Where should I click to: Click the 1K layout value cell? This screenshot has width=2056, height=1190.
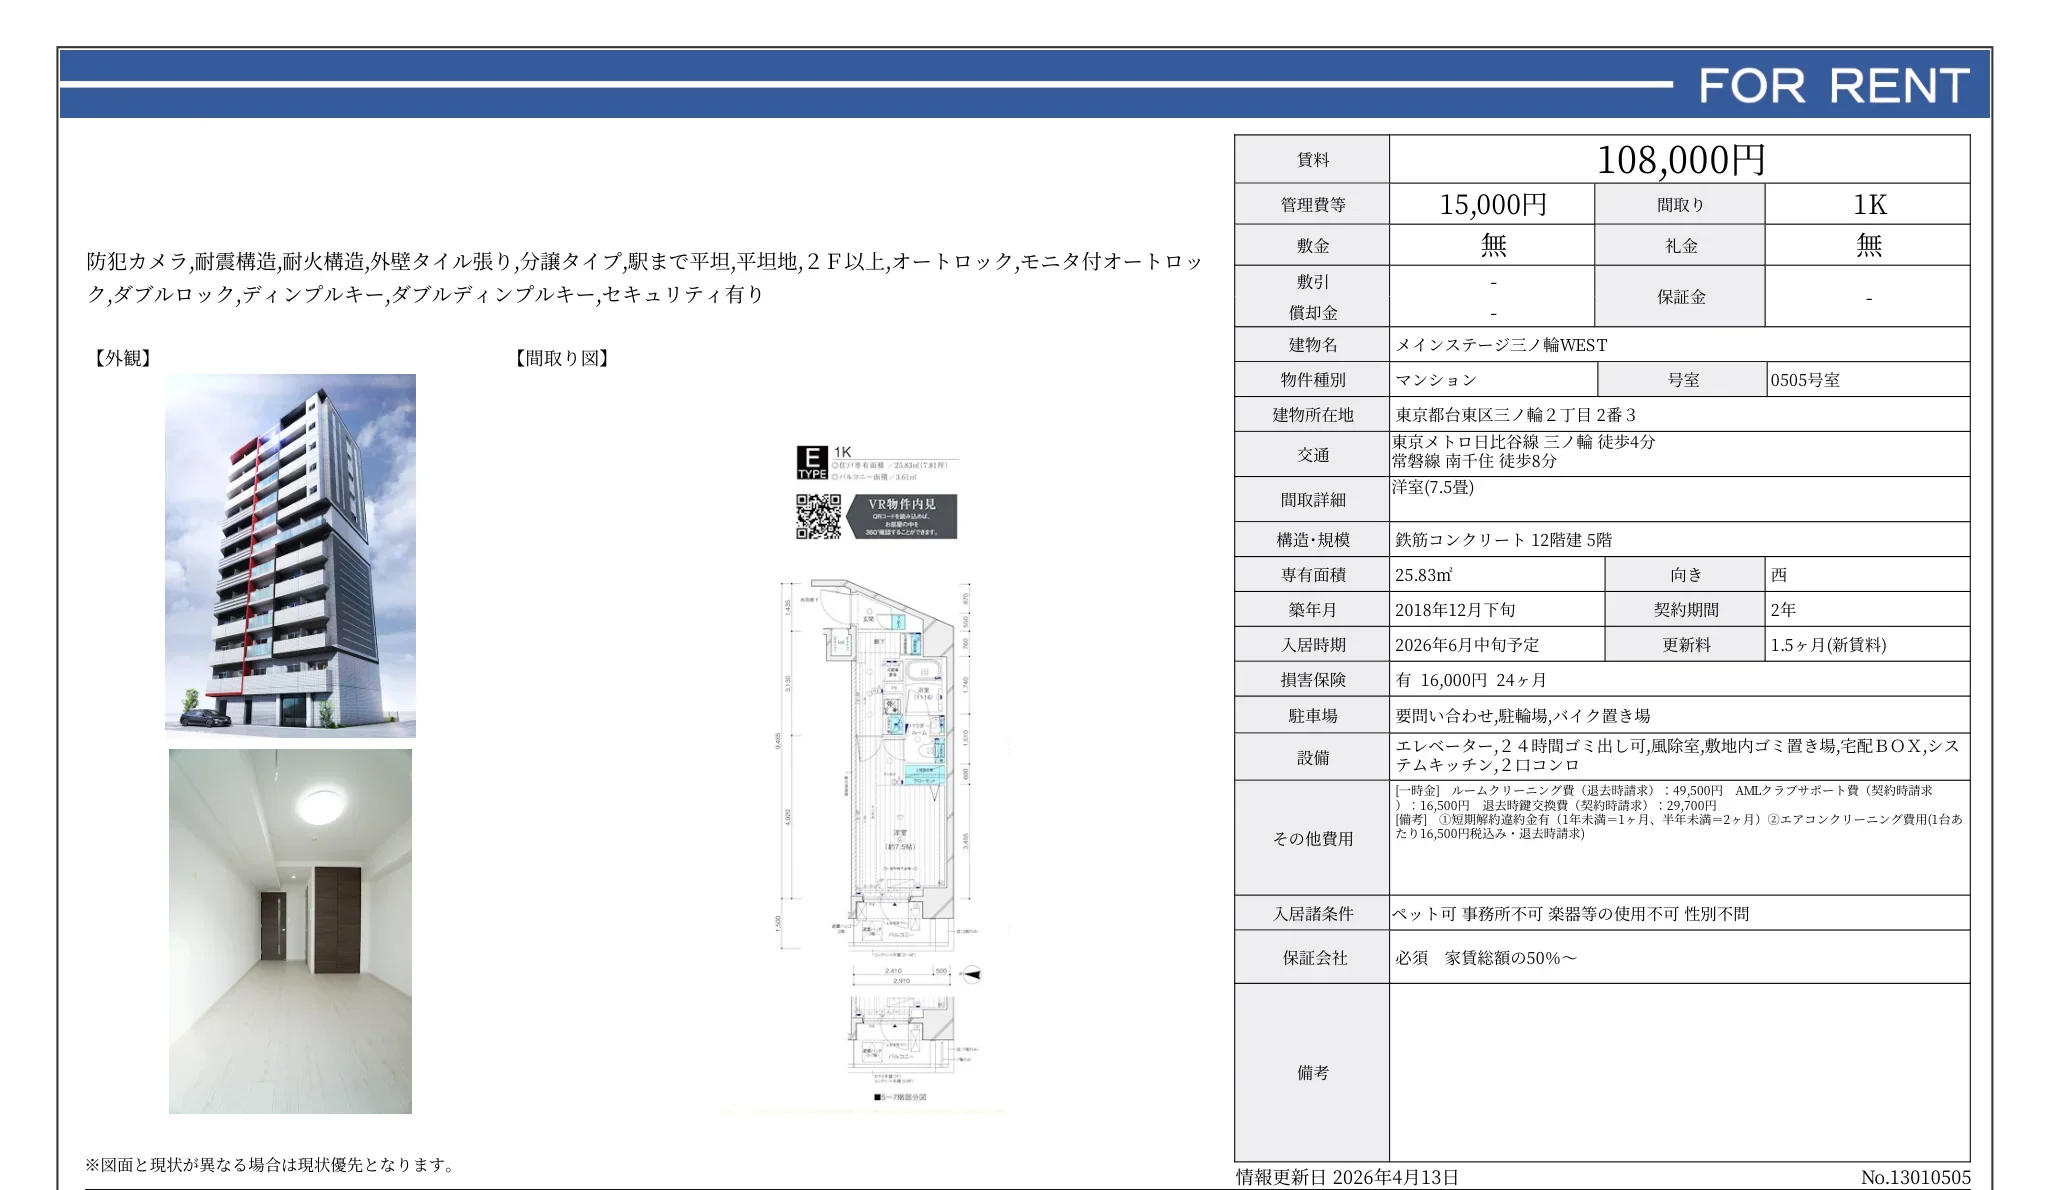(x=1868, y=205)
